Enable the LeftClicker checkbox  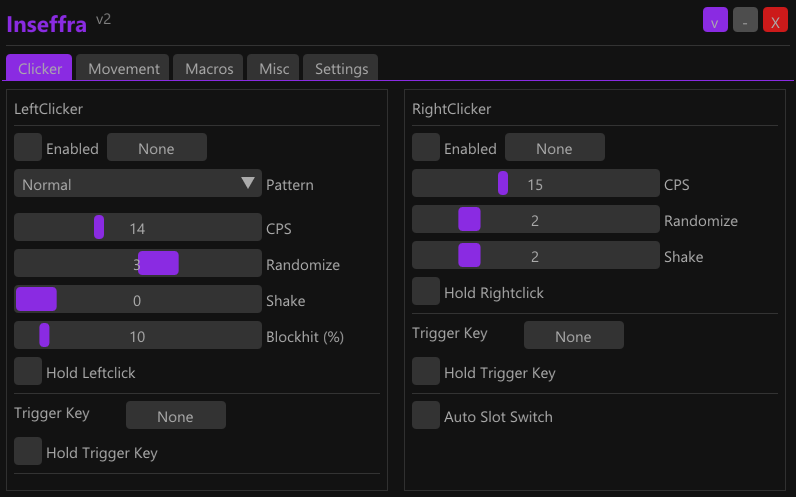(28, 148)
